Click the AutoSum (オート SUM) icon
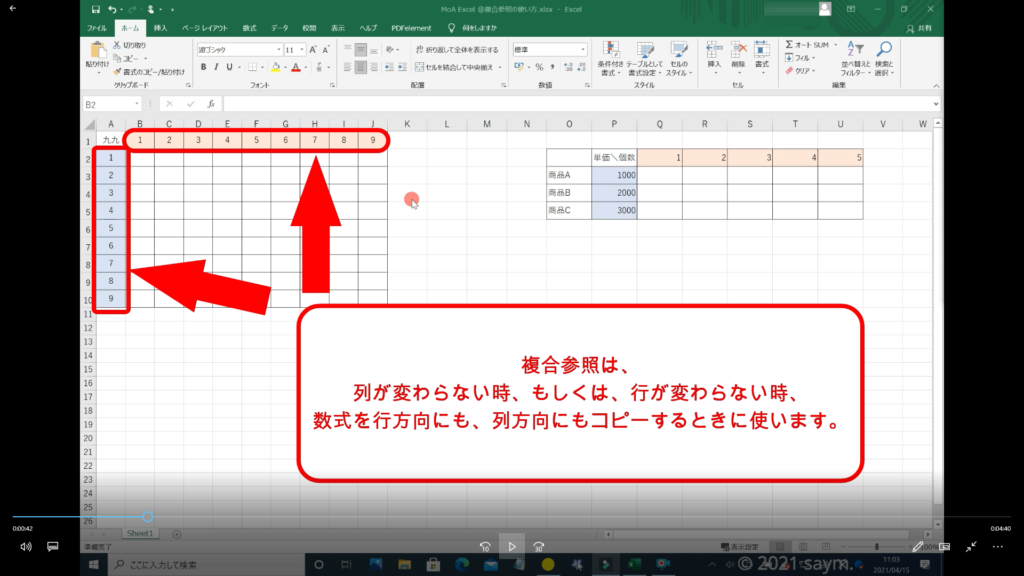Image resolution: width=1024 pixels, height=576 pixels. pos(790,45)
